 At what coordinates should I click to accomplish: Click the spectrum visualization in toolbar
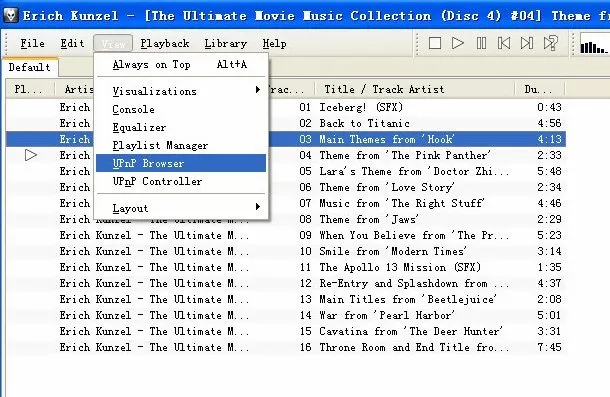594,44
